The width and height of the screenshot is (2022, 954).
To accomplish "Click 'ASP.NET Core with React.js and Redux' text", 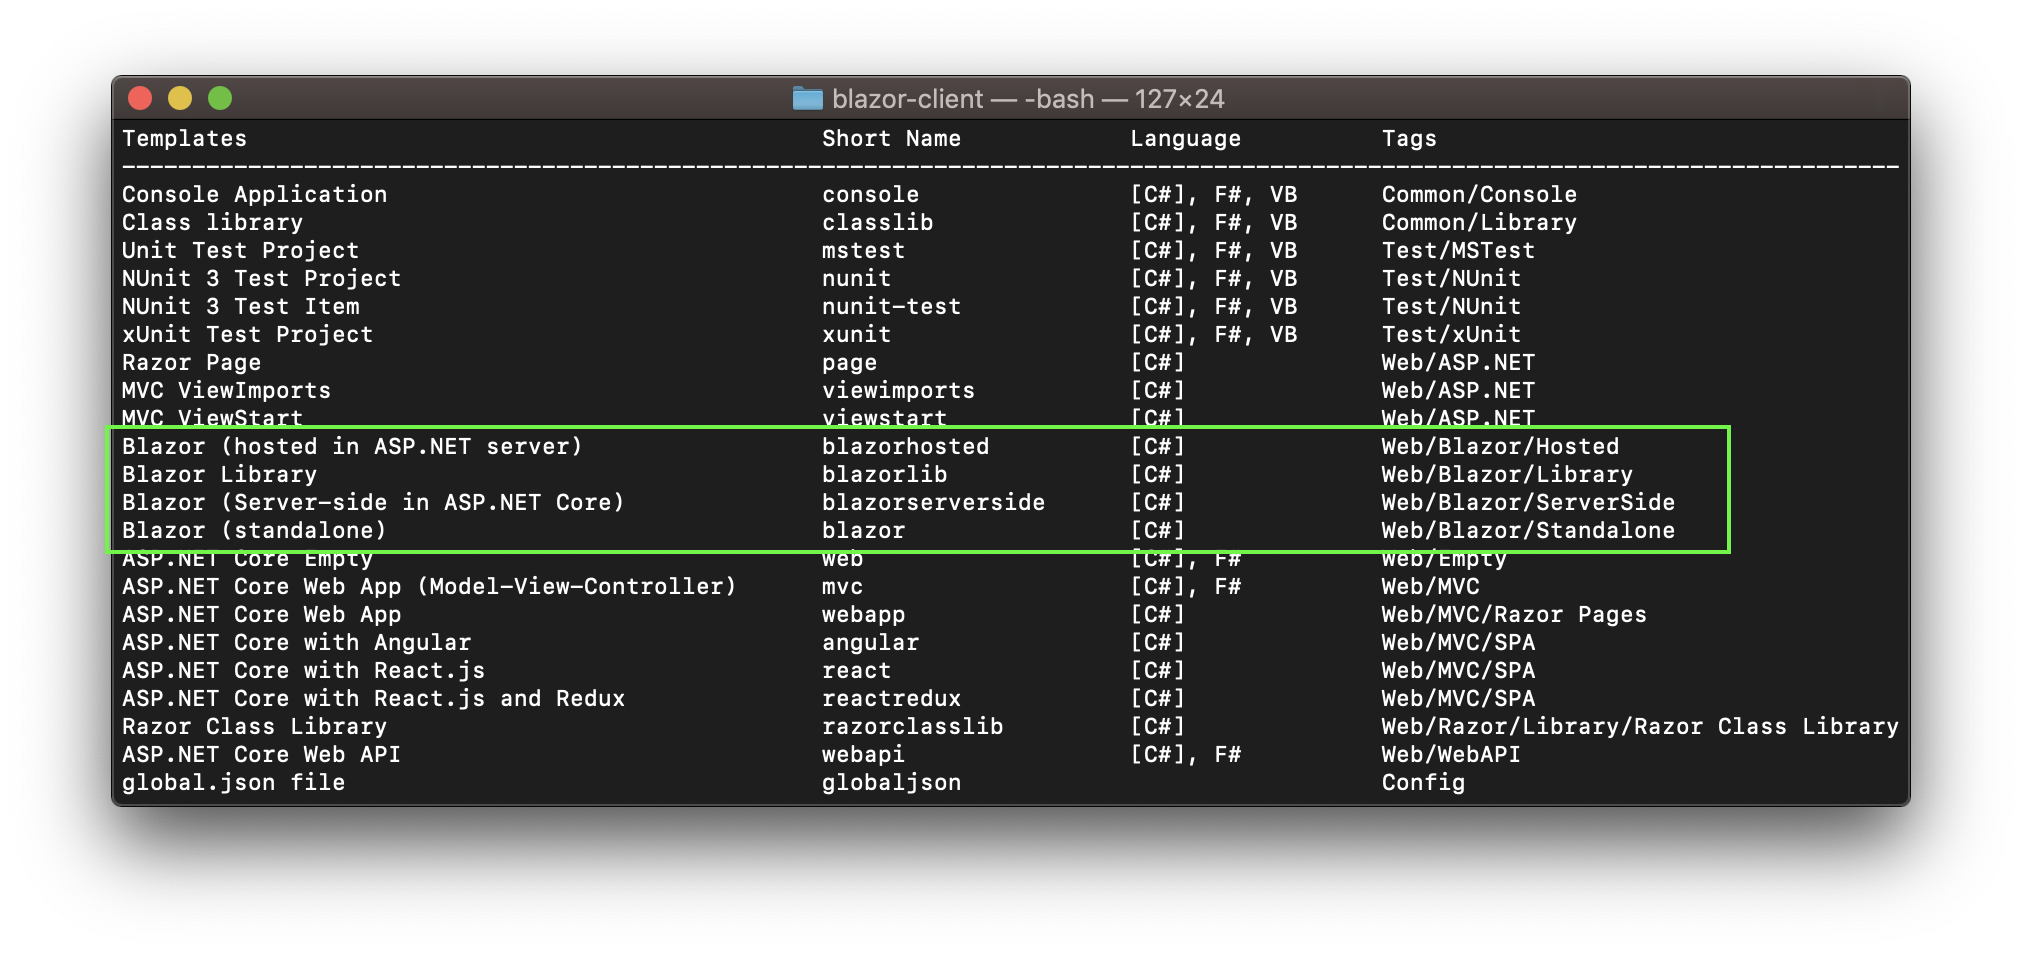I will pyautogui.click(x=374, y=699).
